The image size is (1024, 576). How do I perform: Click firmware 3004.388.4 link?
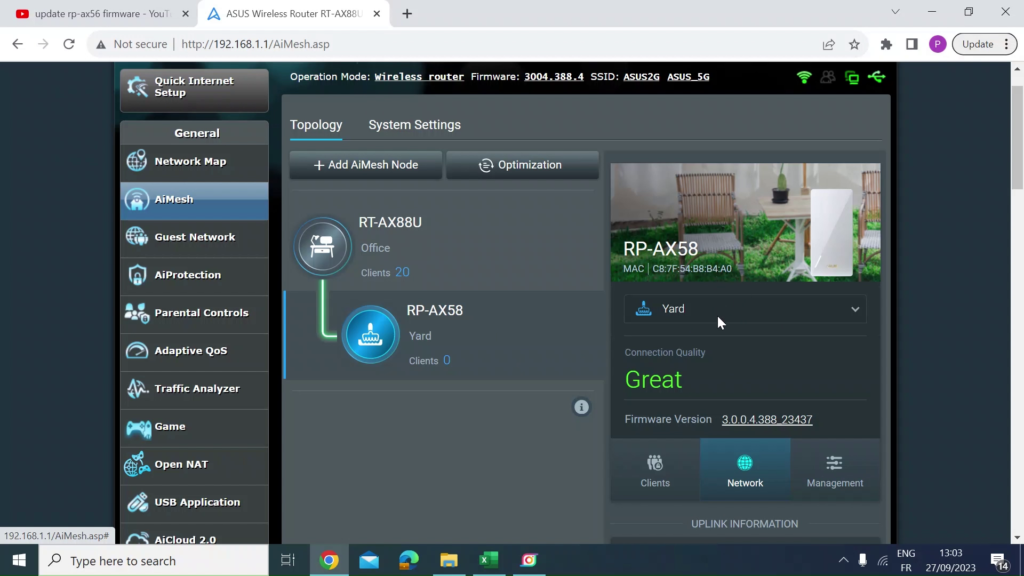554,76
